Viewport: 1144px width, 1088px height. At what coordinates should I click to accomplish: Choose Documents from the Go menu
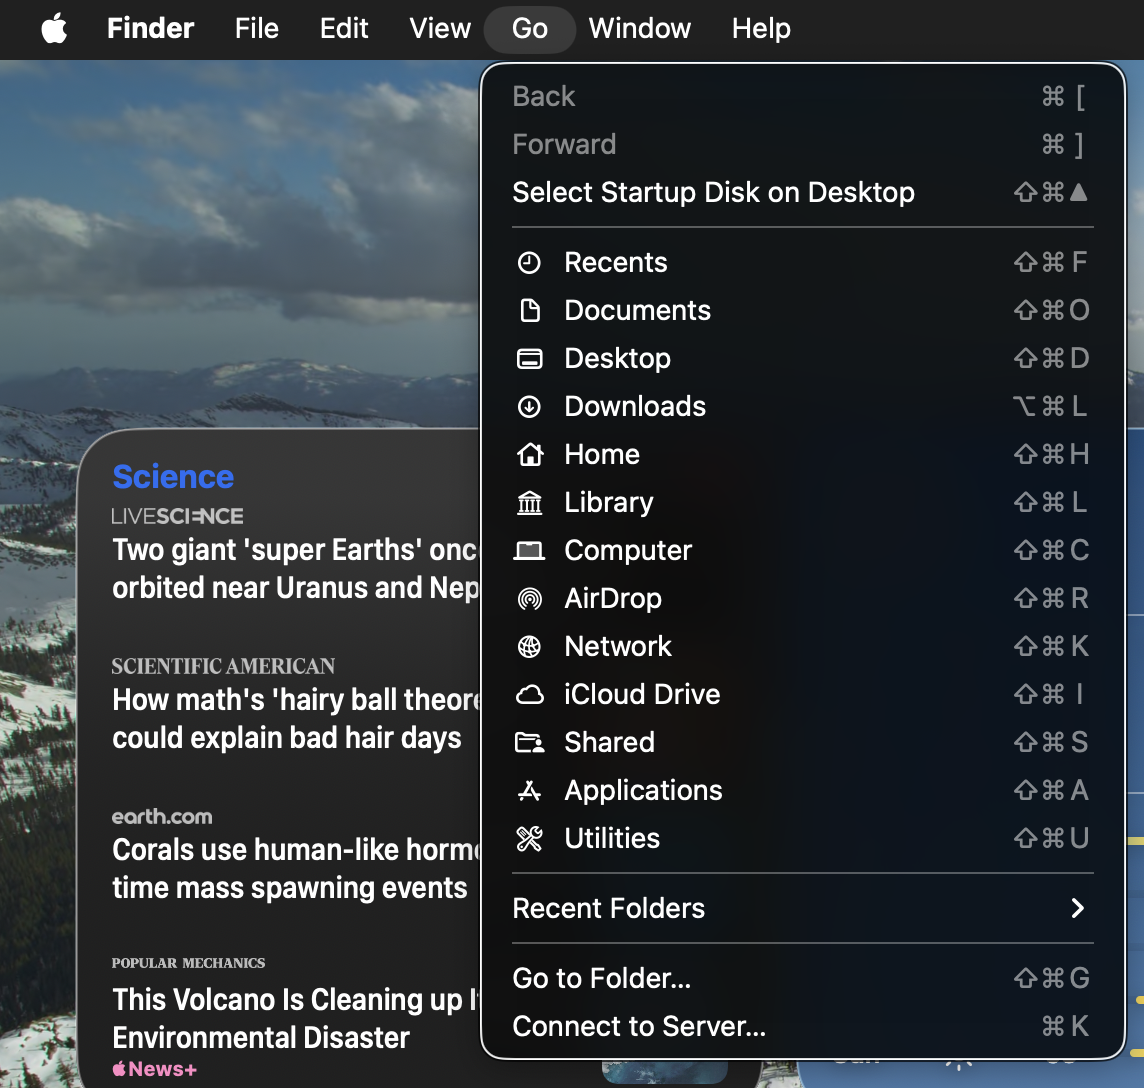click(x=803, y=310)
